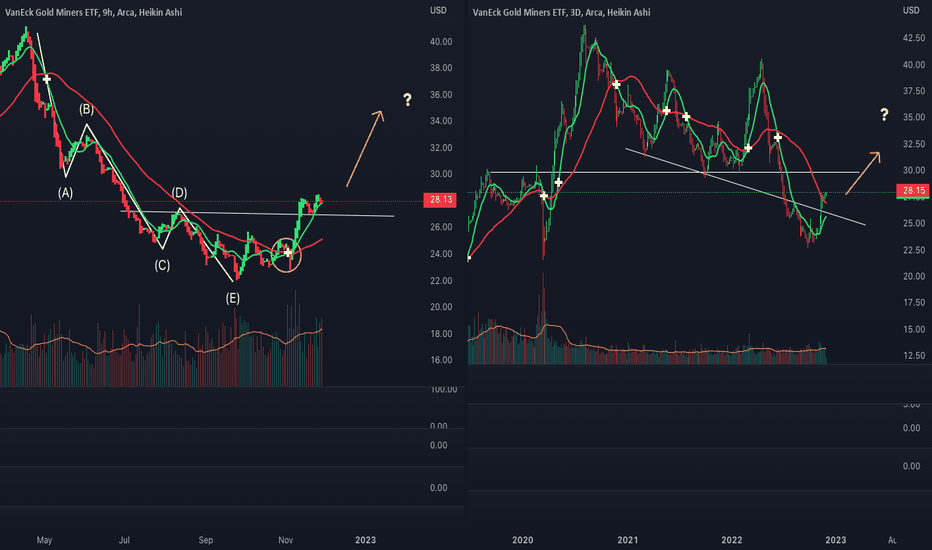Viewport: 932px width, 550px height.
Task: Click the 2023 label on the 9h chart time axis
Action: 366,540
